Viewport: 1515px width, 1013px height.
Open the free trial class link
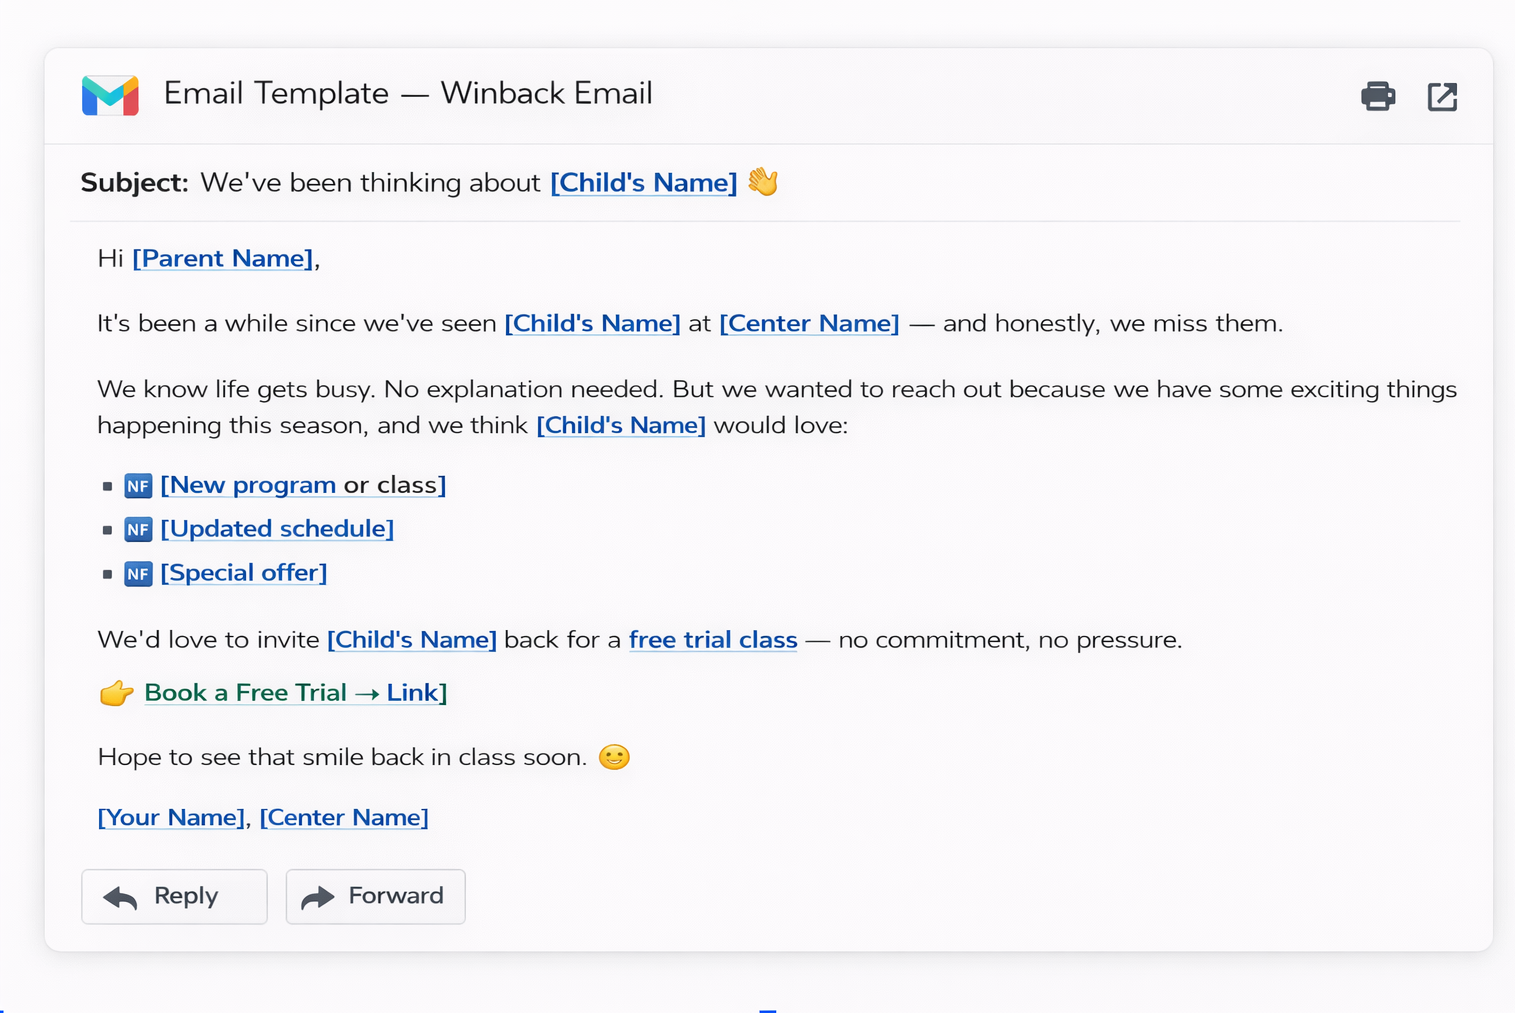(x=712, y=640)
